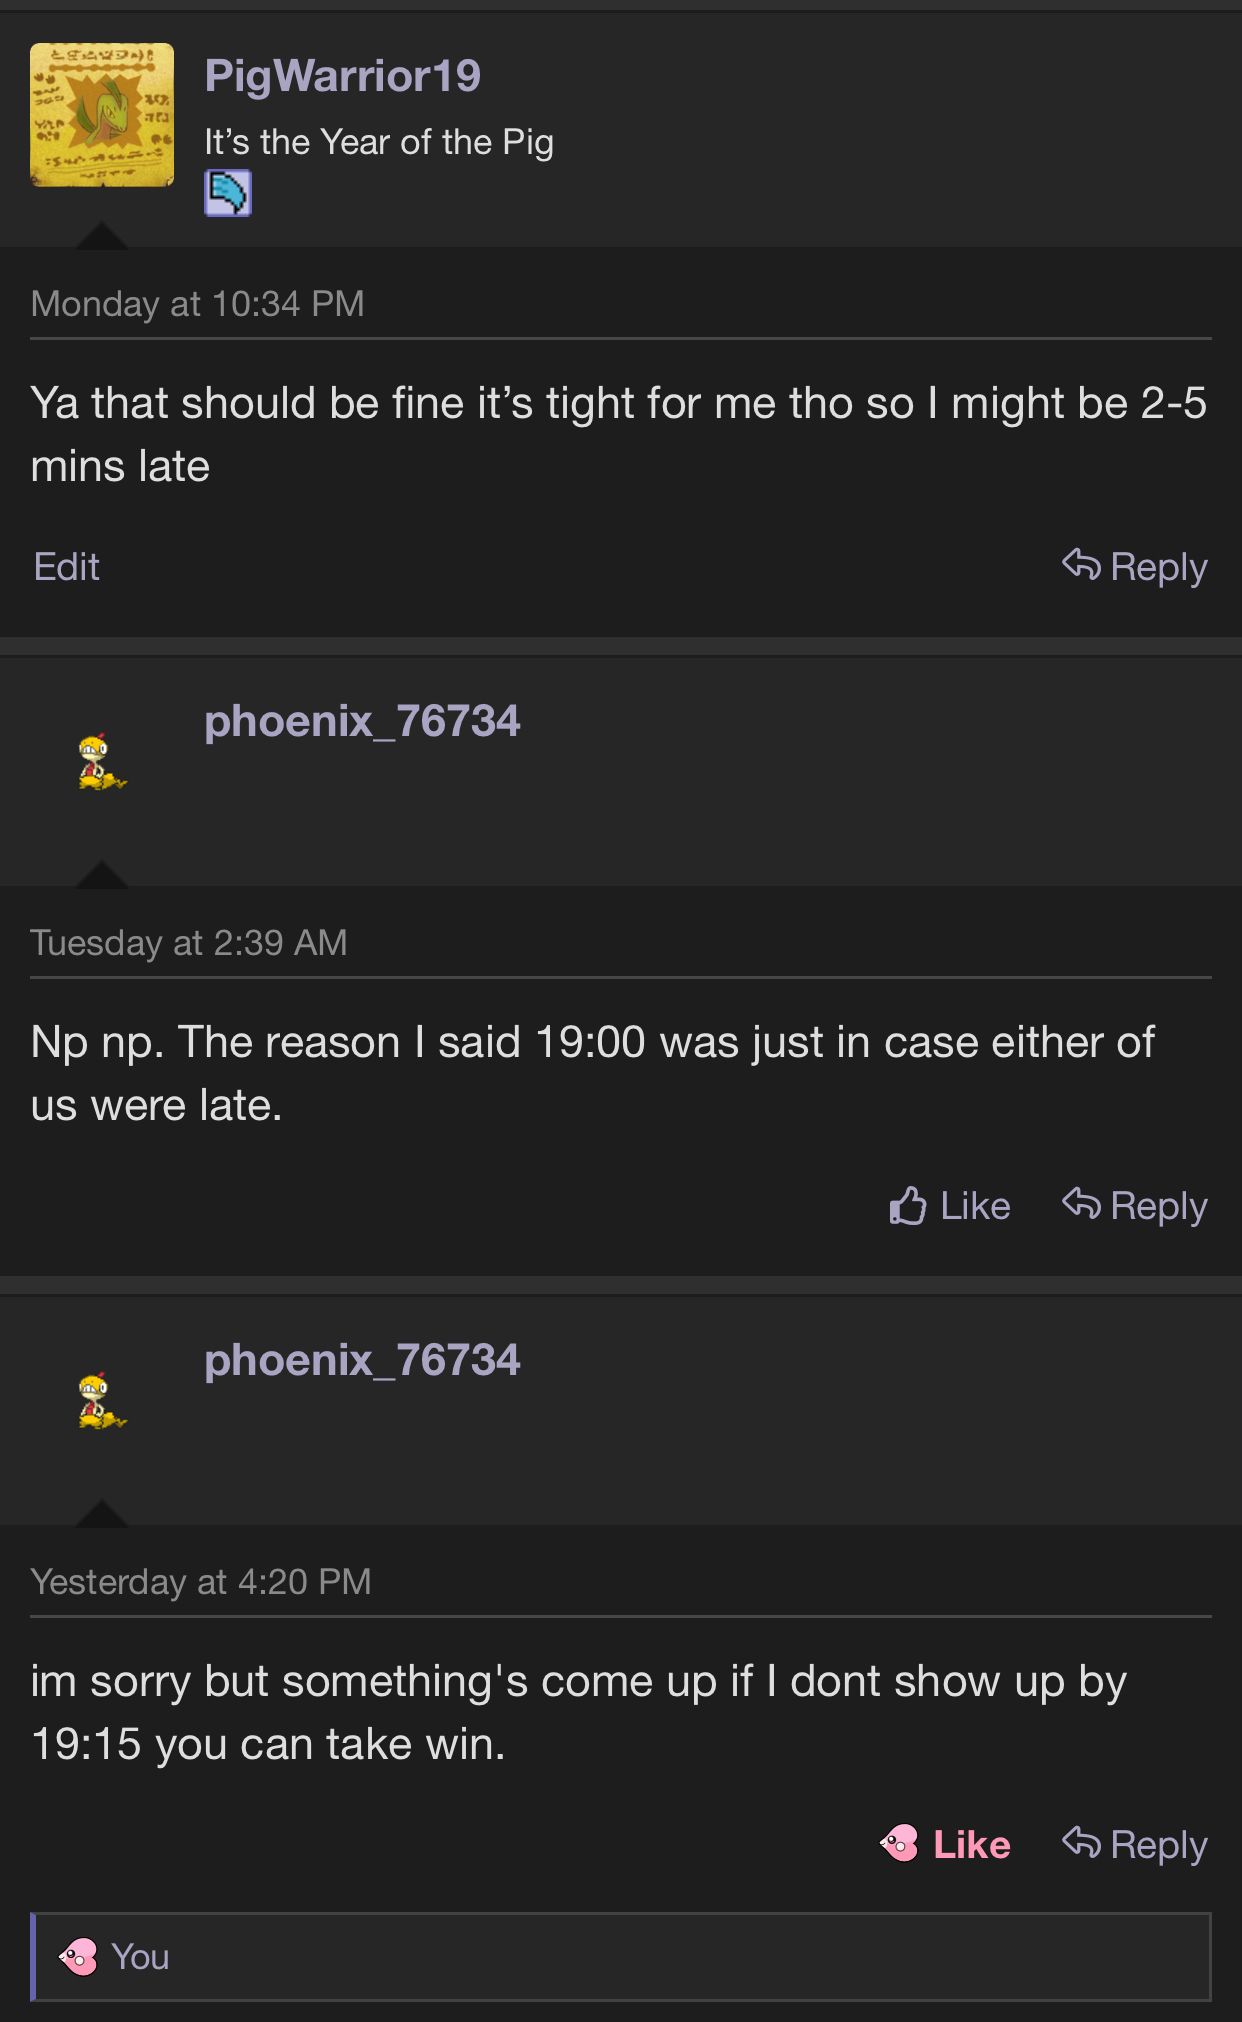Open phoenix_76734's profile from yesterday's post
1242x2022 pixels.
[x=362, y=1360]
